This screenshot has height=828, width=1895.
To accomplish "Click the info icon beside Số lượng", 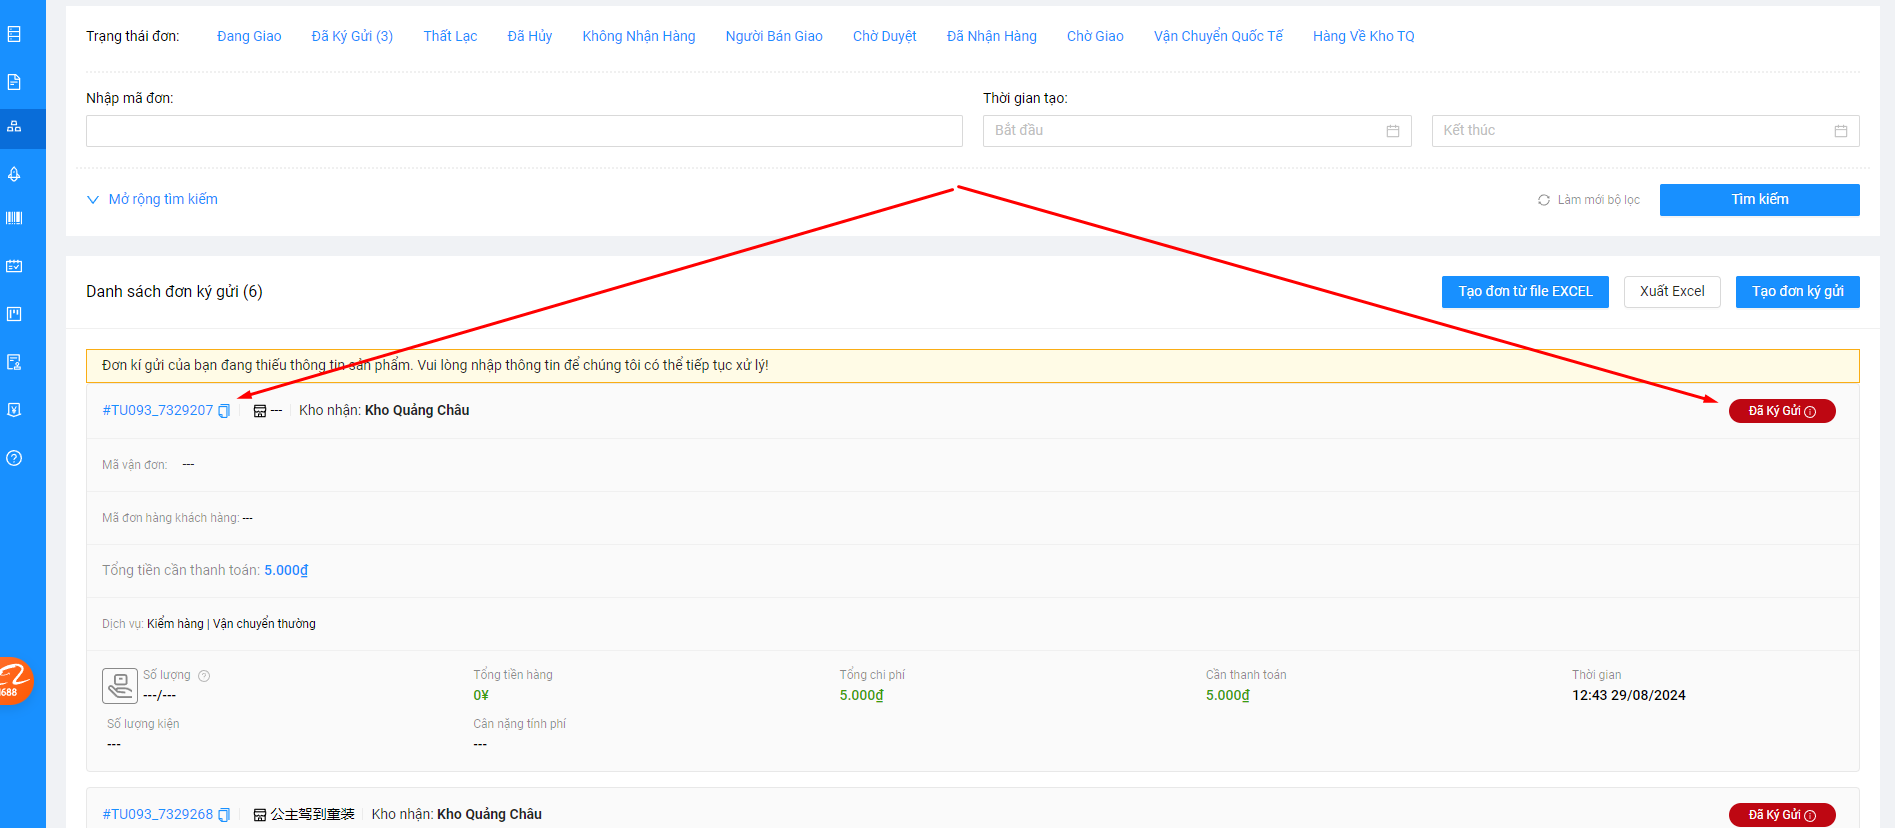I will tap(204, 676).
